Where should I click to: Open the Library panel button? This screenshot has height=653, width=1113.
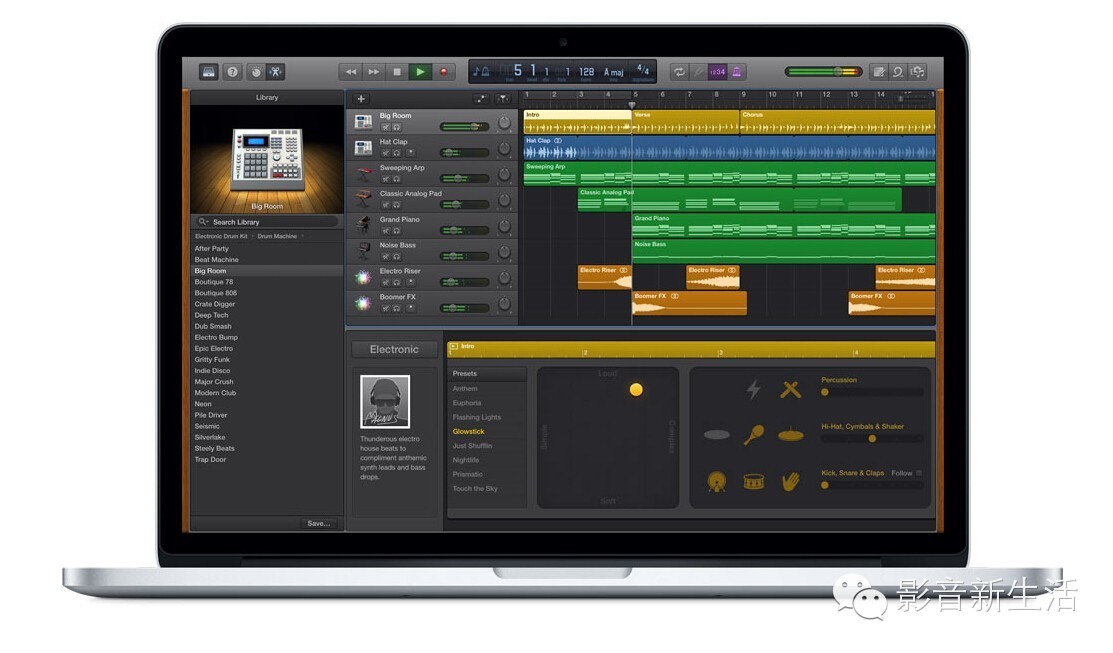point(208,72)
